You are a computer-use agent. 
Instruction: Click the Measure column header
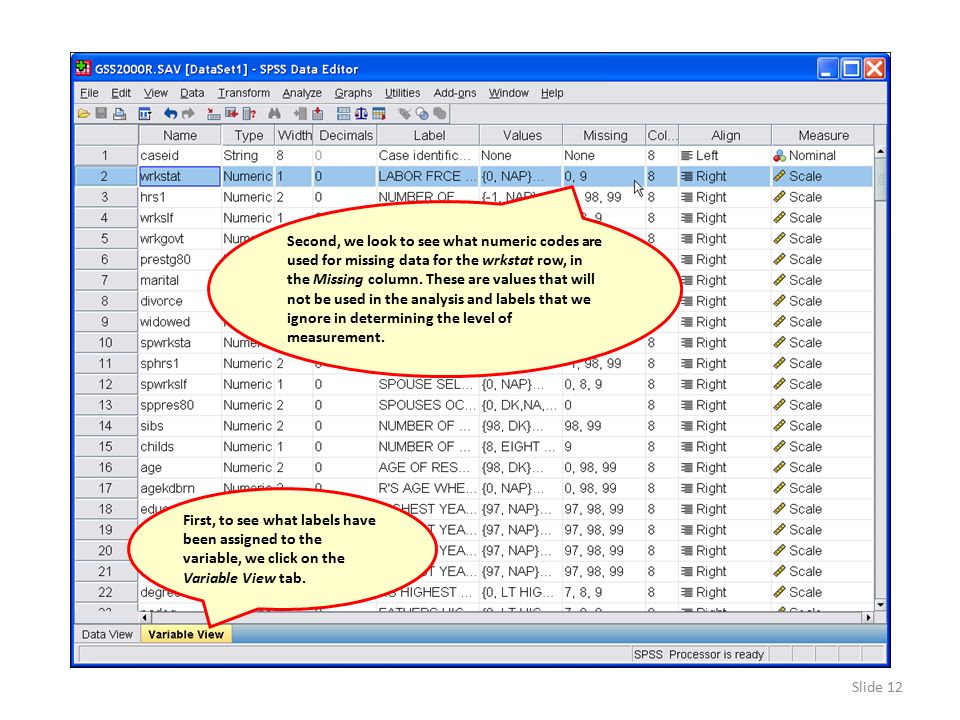pyautogui.click(x=823, y=135)
